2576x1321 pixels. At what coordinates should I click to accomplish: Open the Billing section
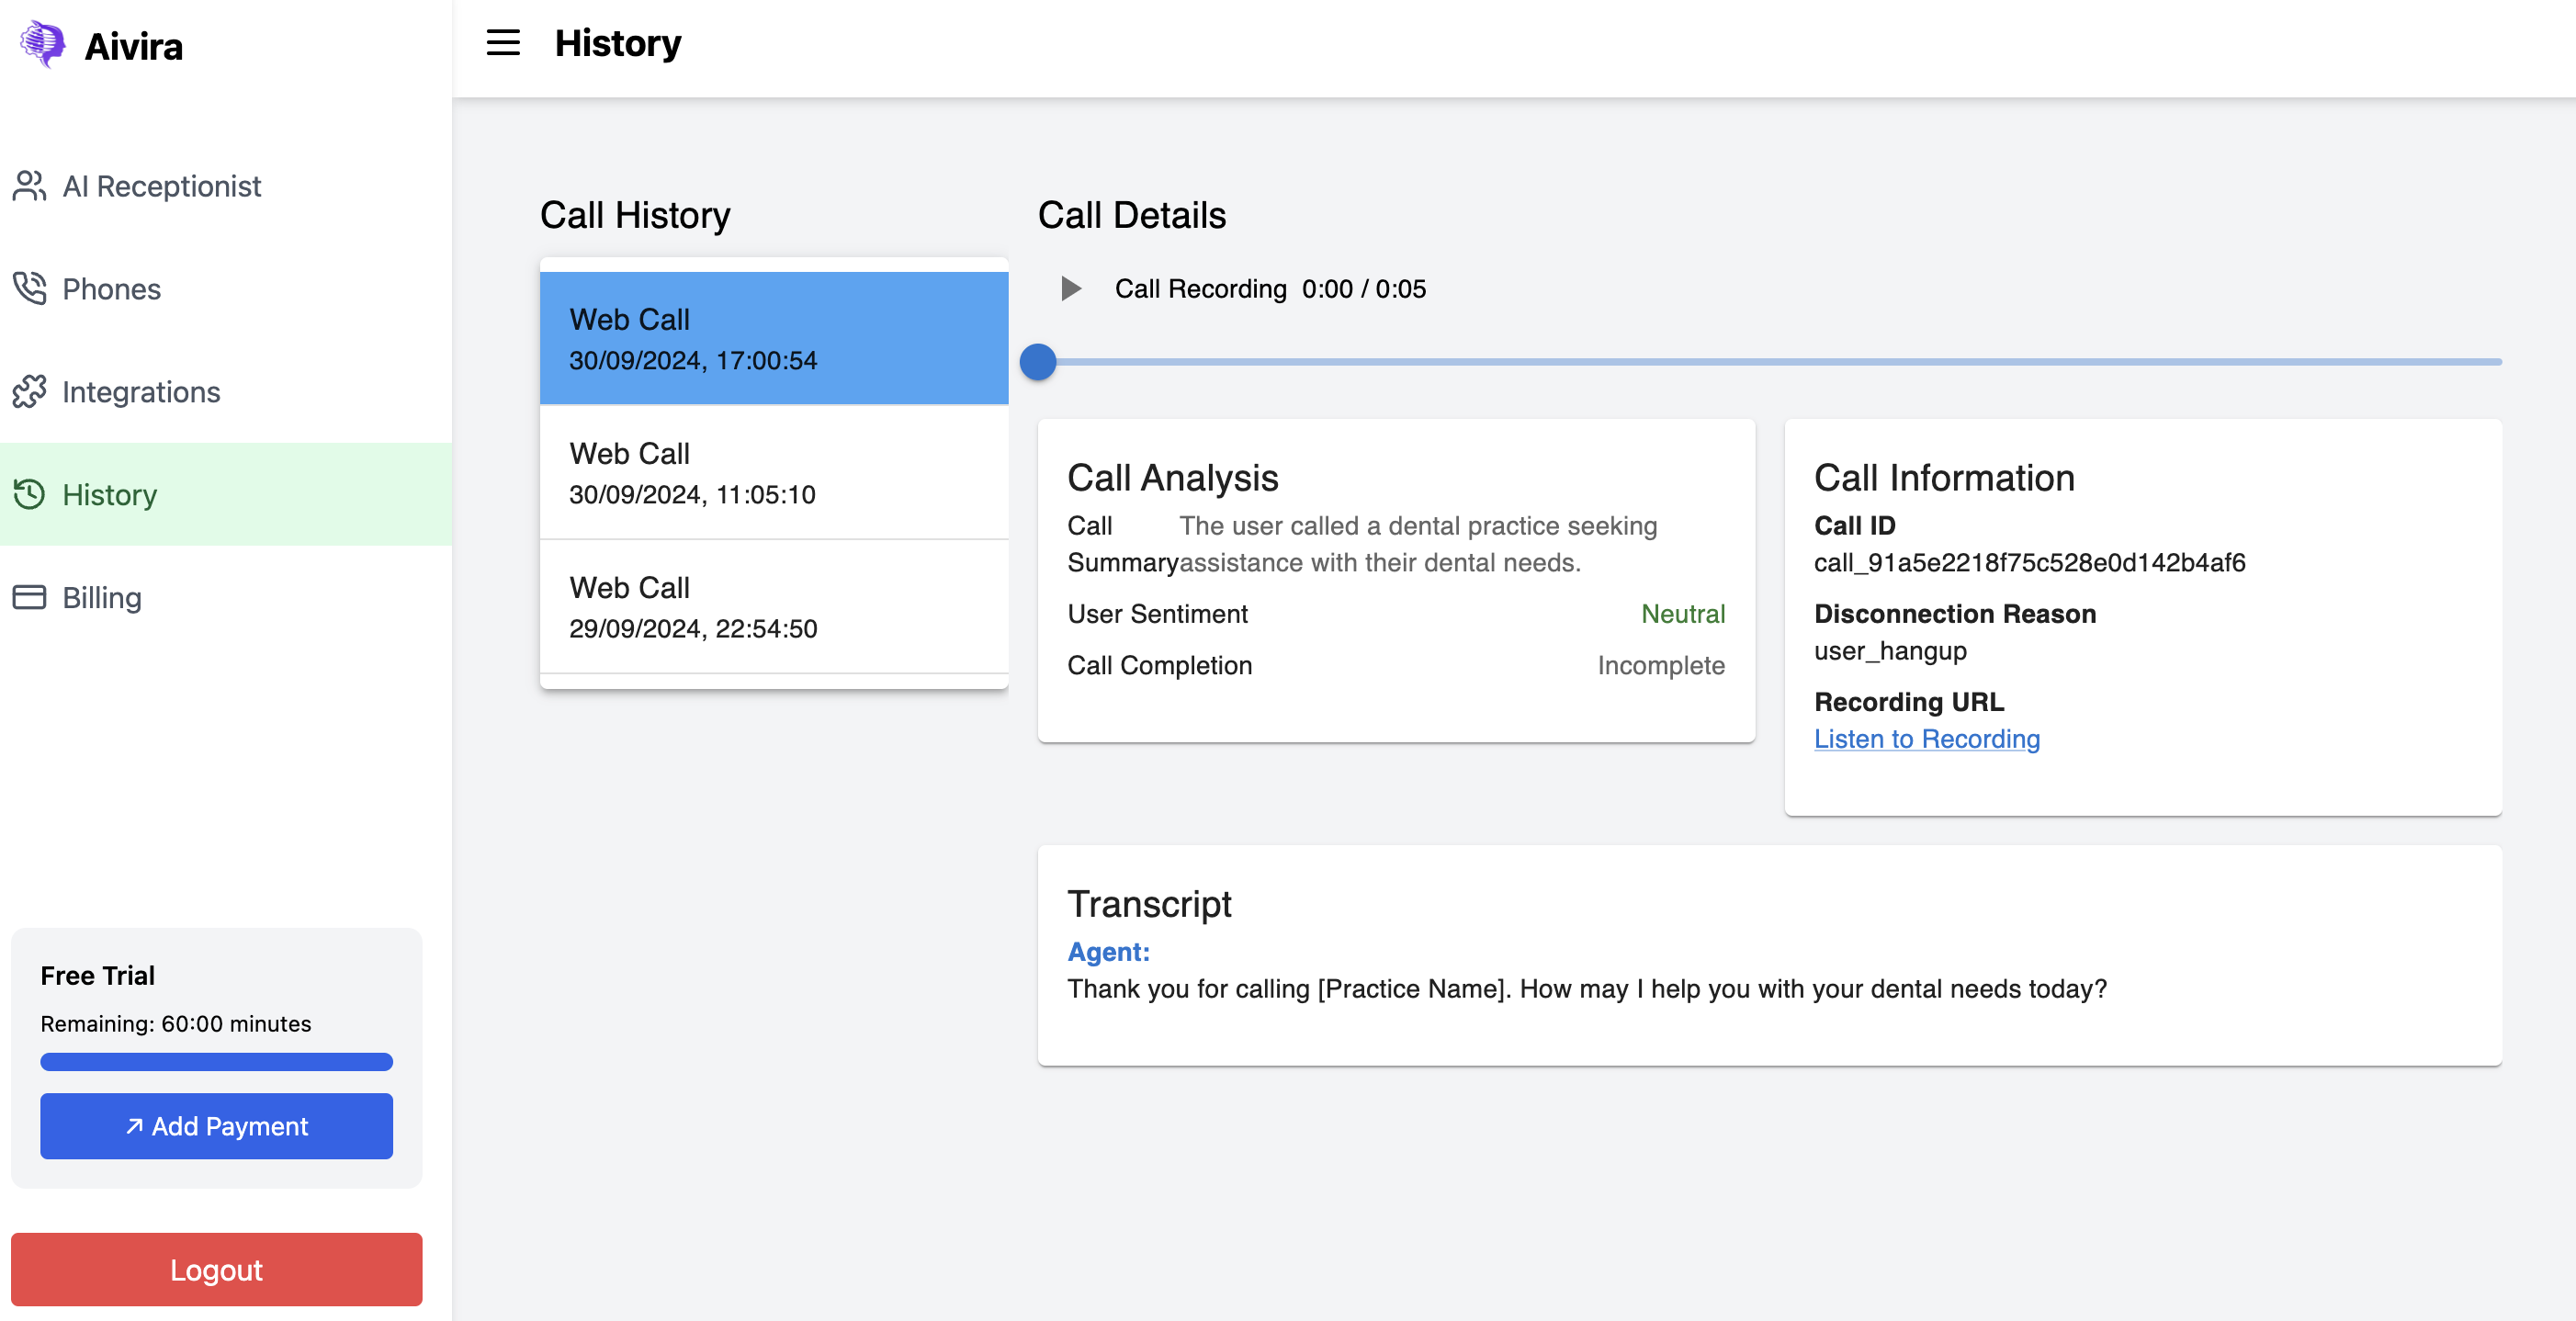[101, 598]
